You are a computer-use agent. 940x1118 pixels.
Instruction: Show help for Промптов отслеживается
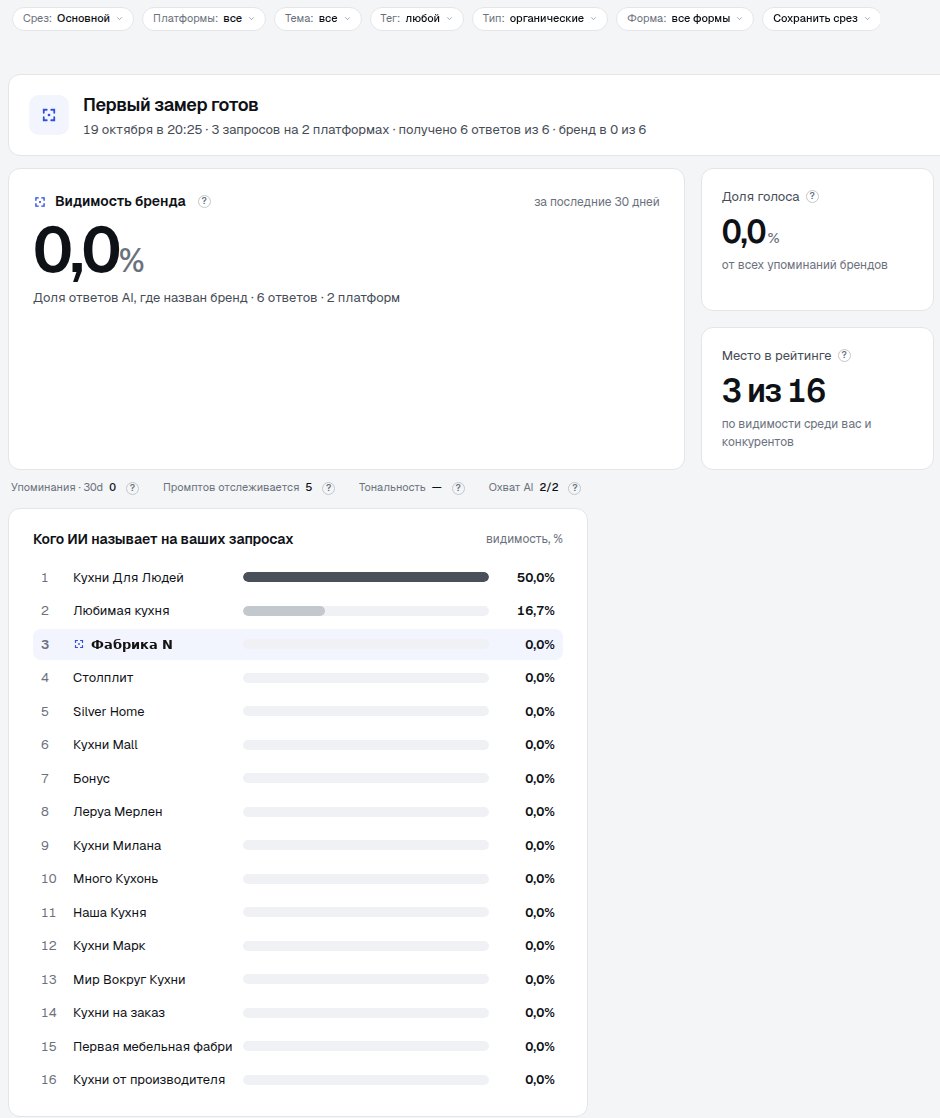328,488
